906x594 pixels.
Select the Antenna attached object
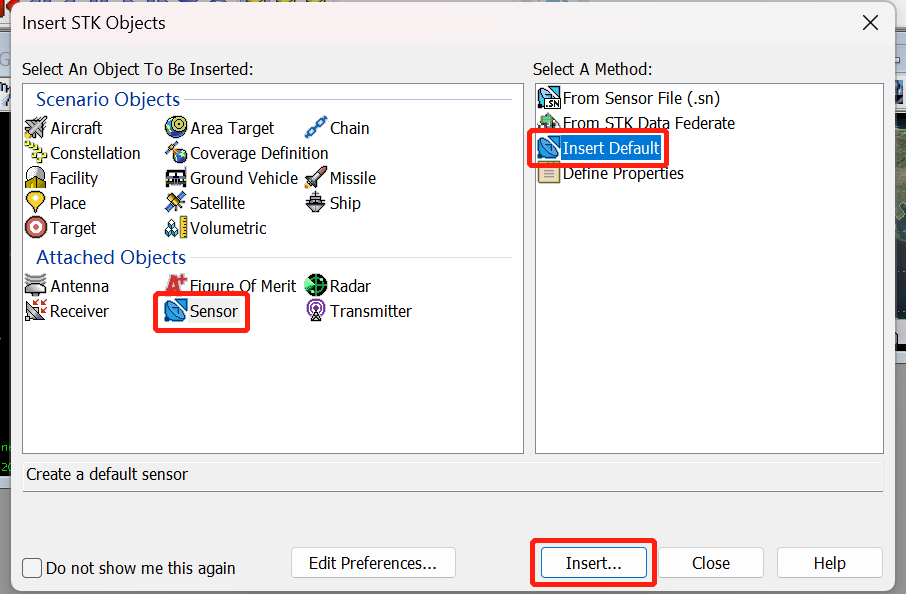click(36, 286)
